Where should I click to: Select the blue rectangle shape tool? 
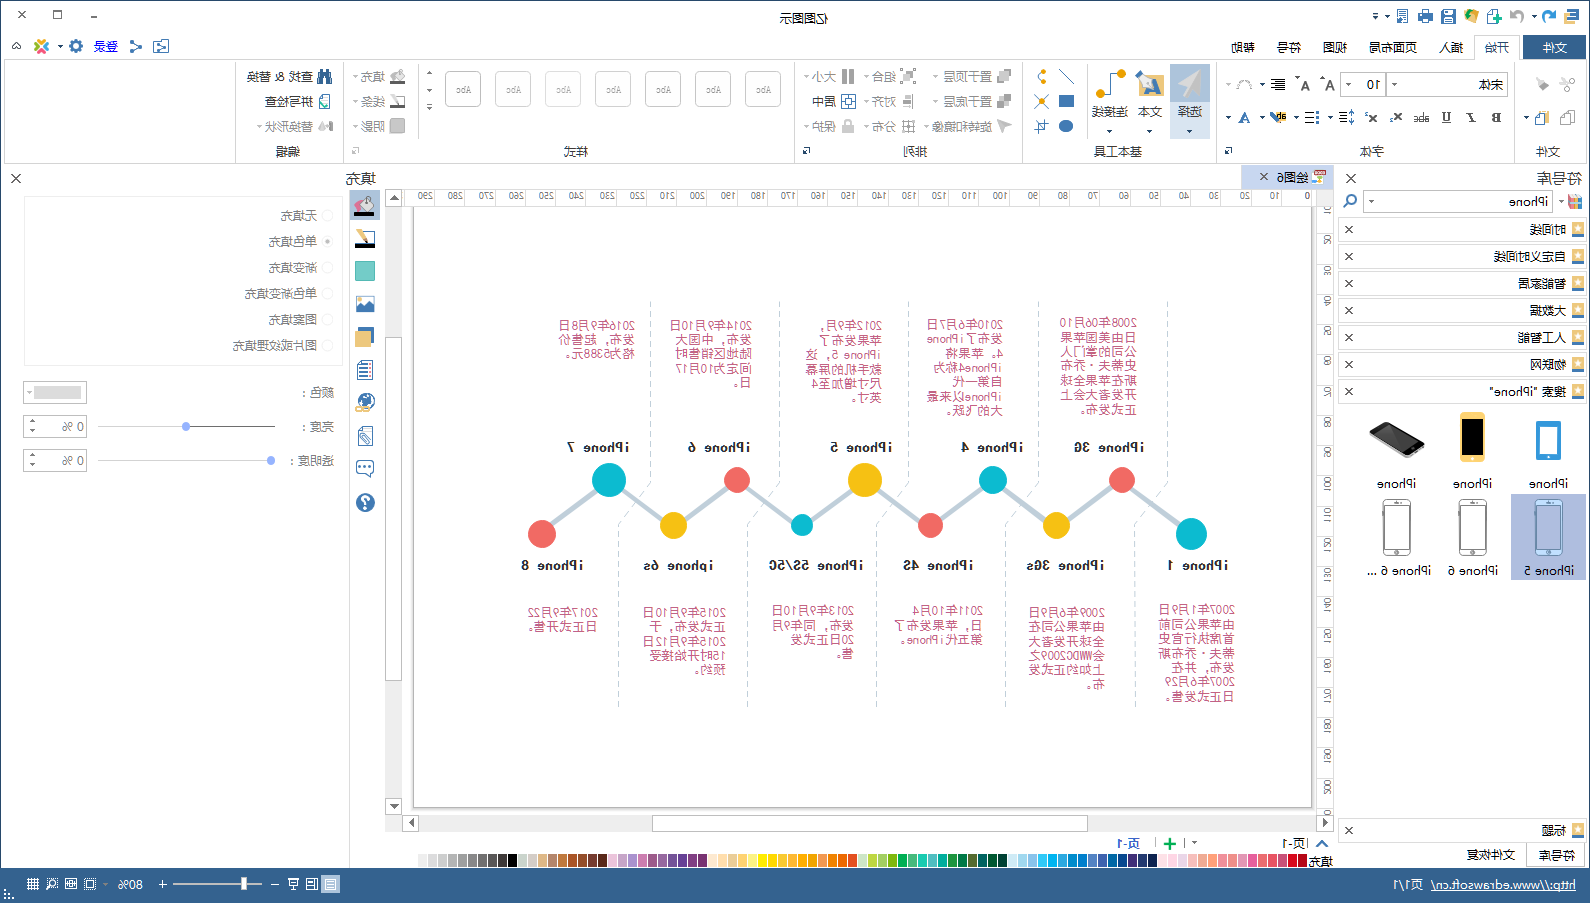1066,101
